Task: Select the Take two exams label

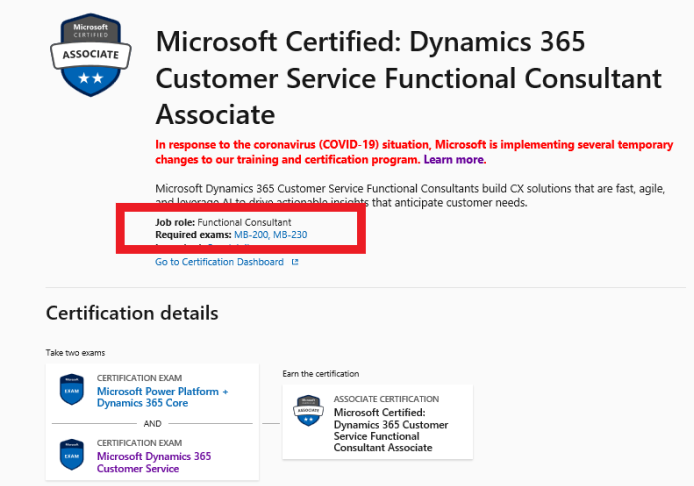Action: (x=75, y=353)
